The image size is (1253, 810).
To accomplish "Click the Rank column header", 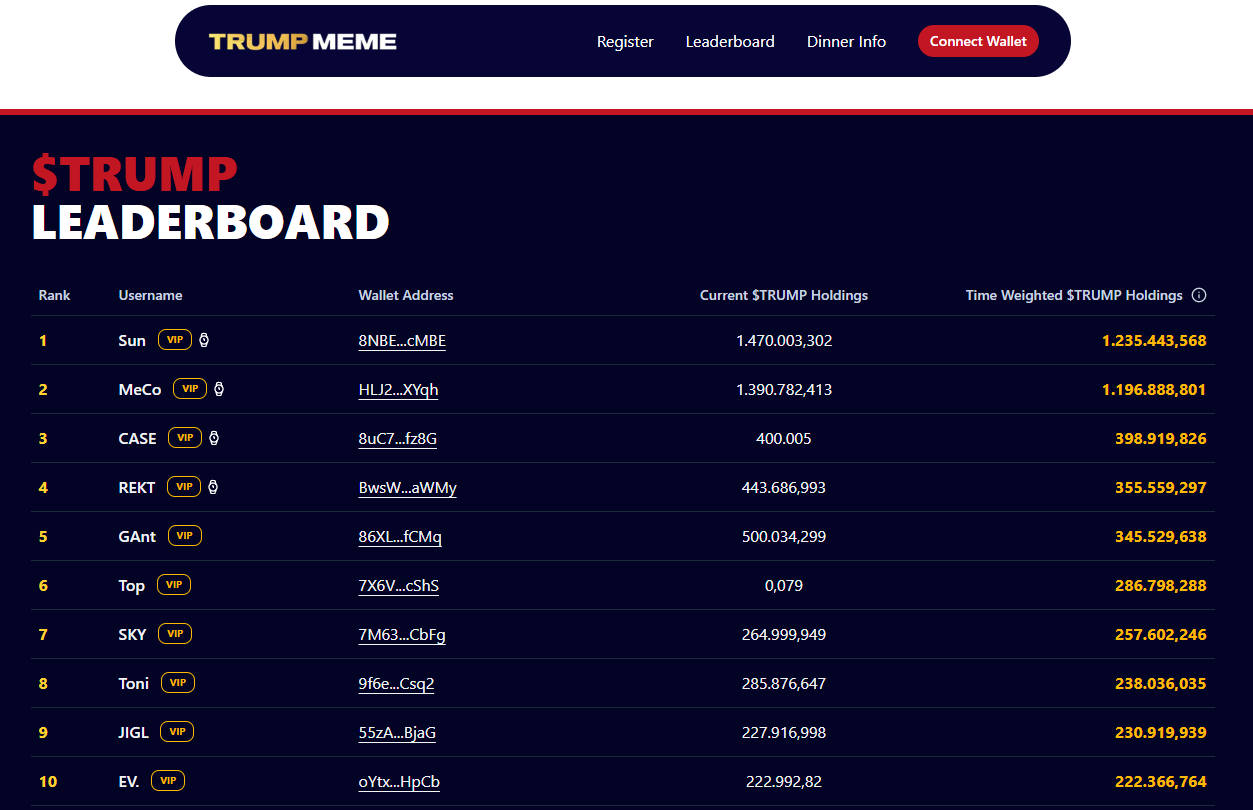I will tap(55, 295).
